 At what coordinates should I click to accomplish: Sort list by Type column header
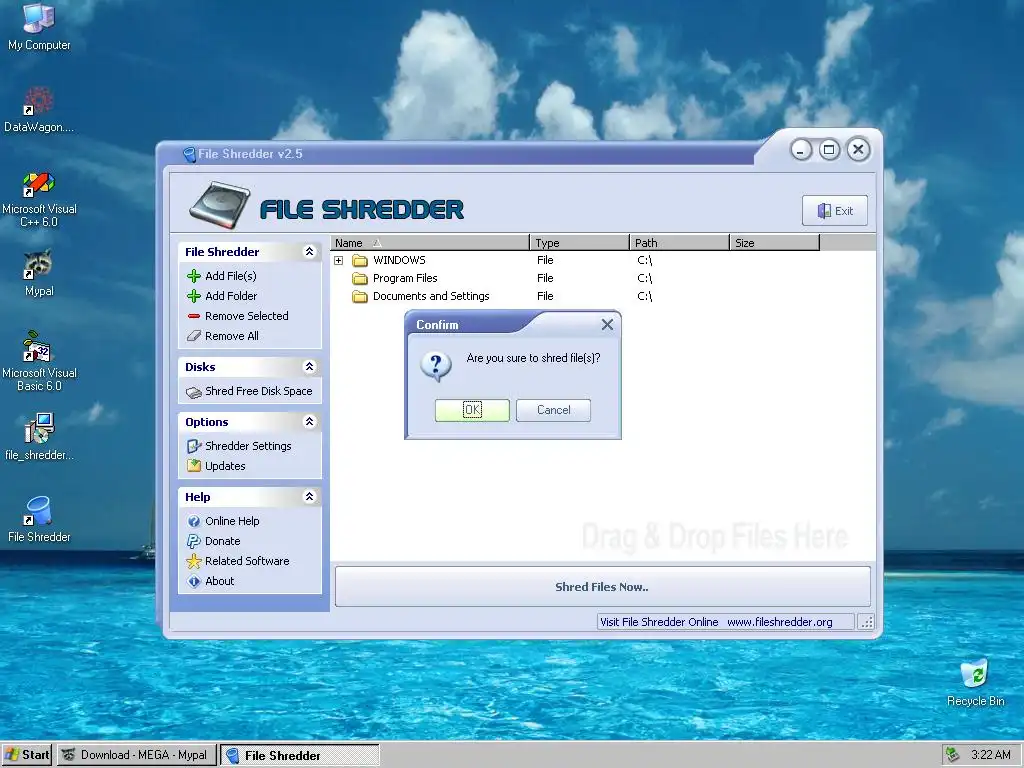(x=580, y=243)
